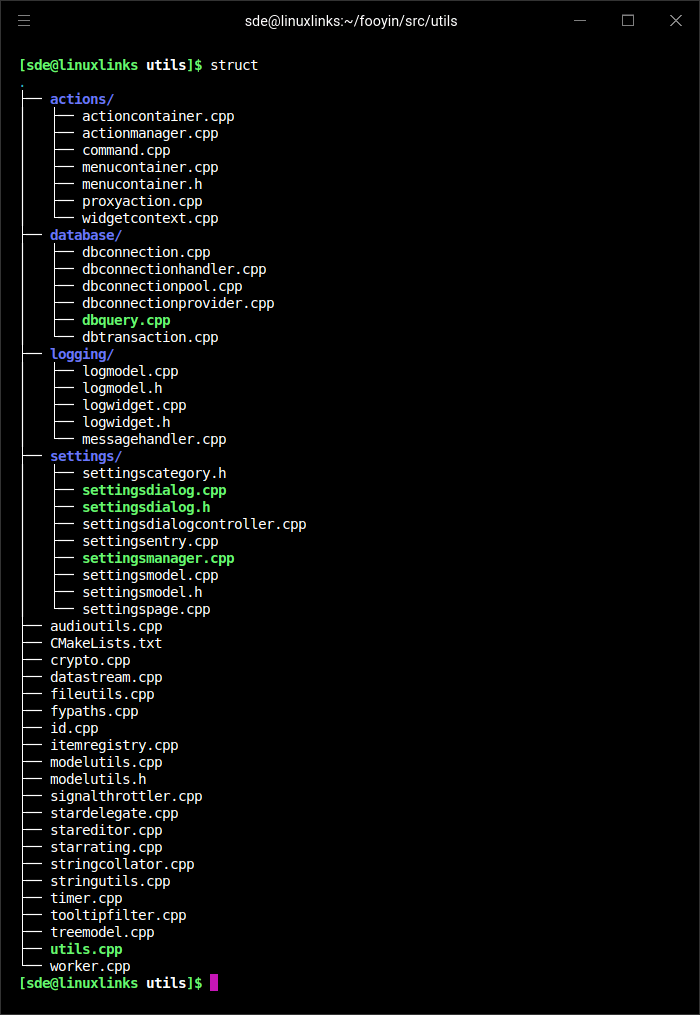Screen dimensions: 700x1015
Task: Click the struct command text
Action: coord(234,65)
